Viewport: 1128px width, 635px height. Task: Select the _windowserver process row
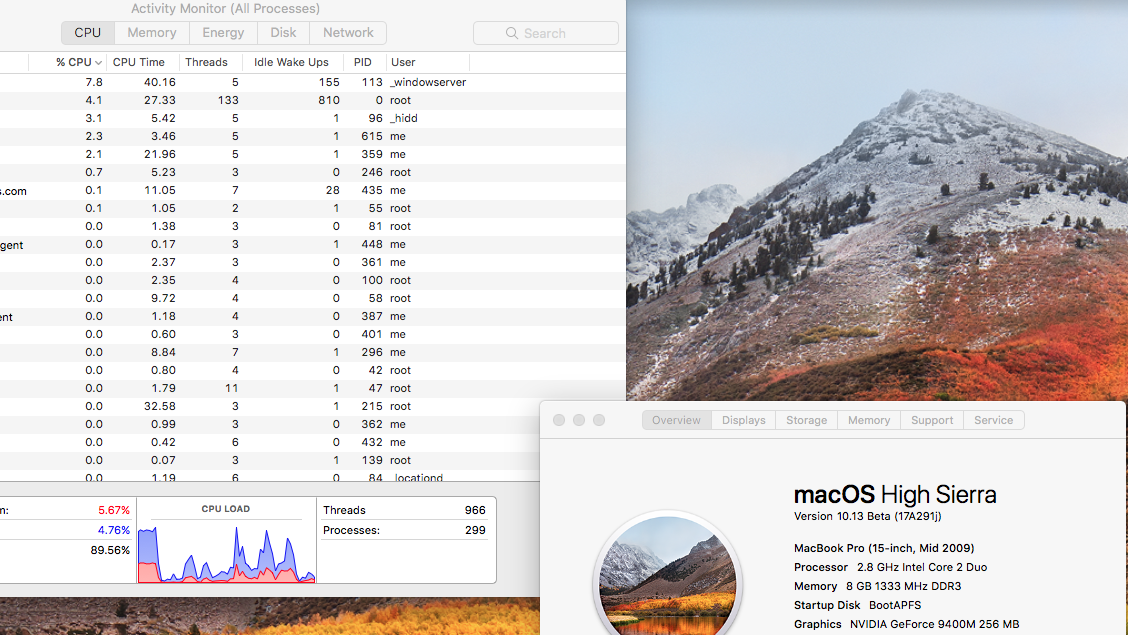coord(313,83)
